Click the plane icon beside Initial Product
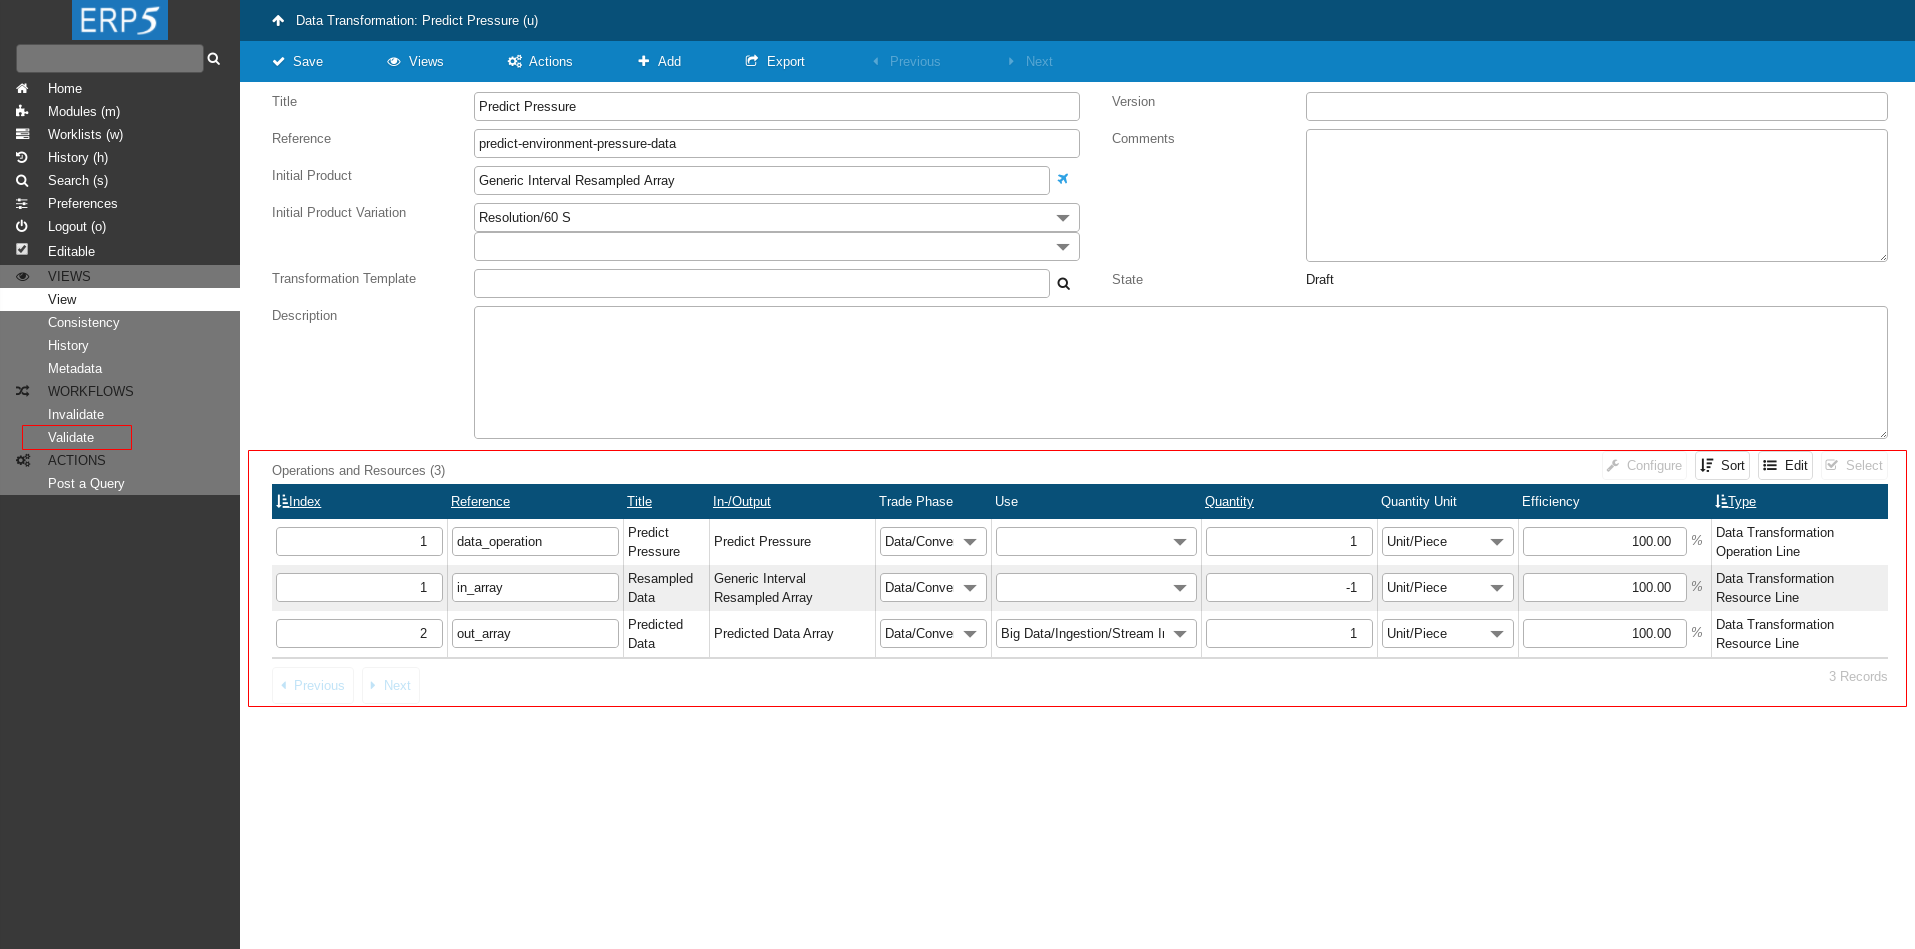The height and width of the screenshot is (949, 1915). (x=1063, y=179)
